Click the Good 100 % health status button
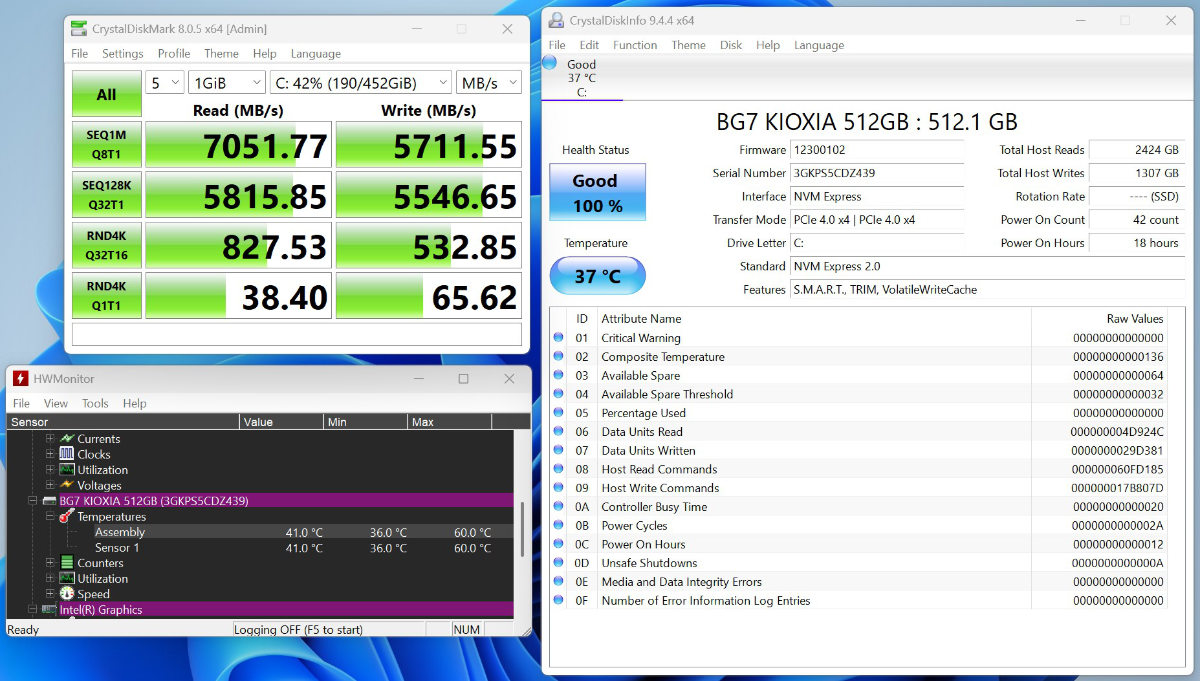 pyautogui.click(x=597, y=192)
